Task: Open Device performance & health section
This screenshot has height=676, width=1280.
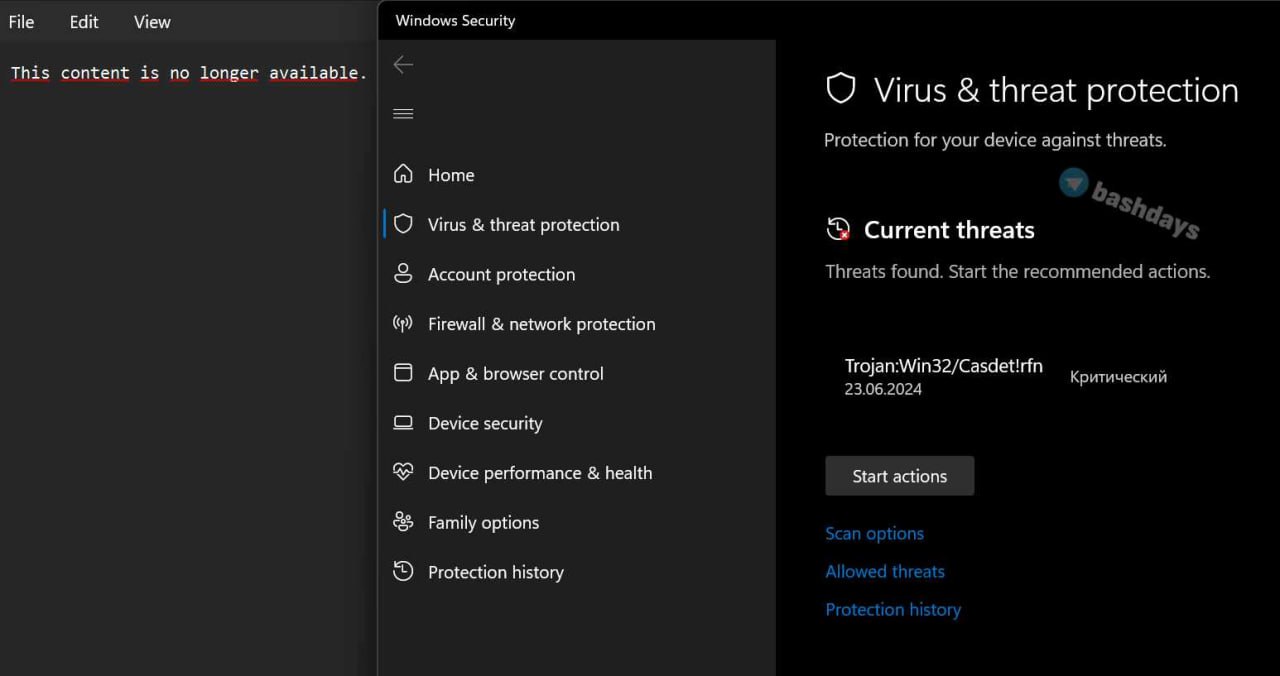Action: [x=540, y=473]
